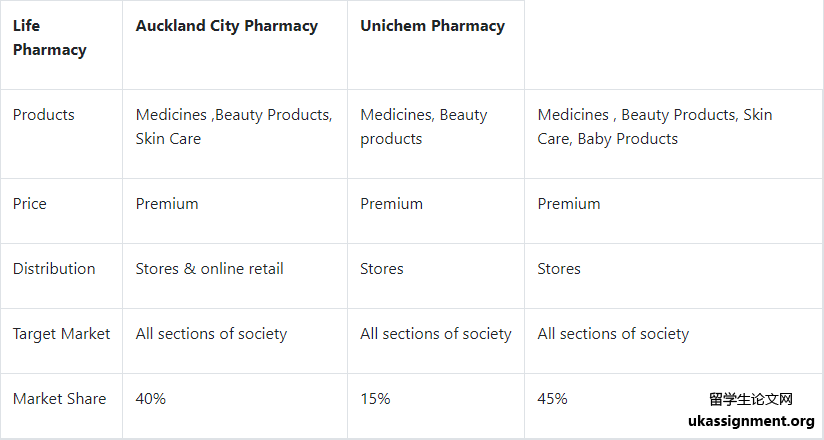This screenshot has width=824, height=440.
Task: Select the 45% market share value
Action: (552, 398)
